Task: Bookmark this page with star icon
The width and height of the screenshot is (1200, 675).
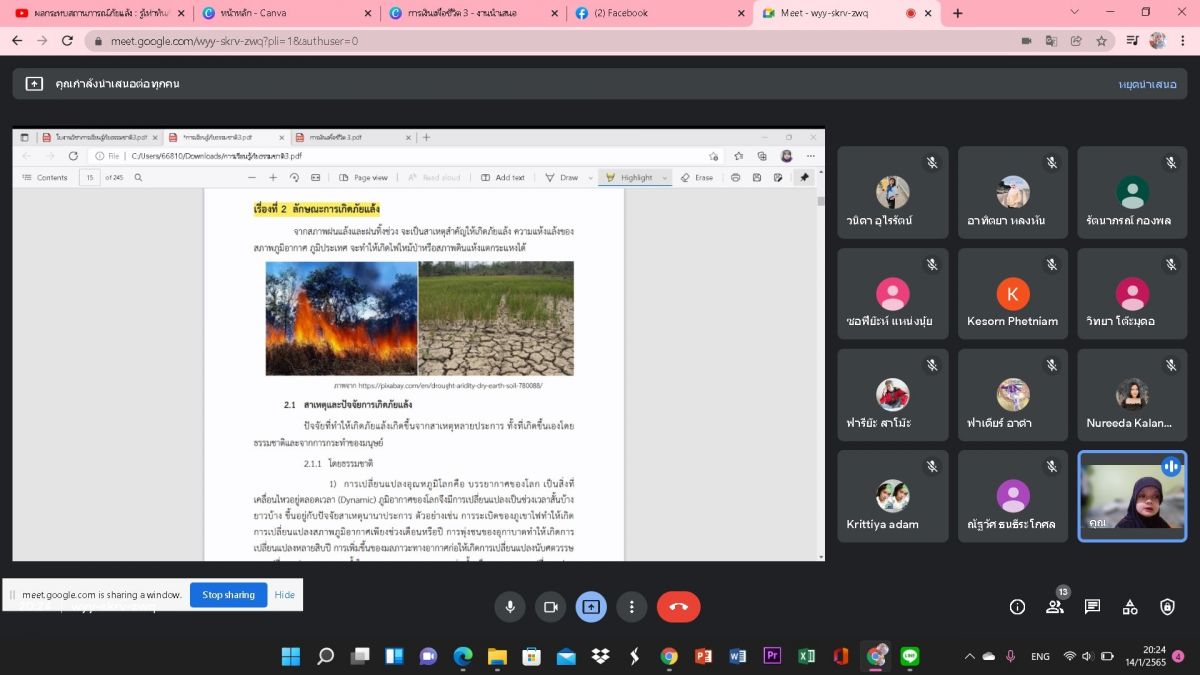Action: [x=1101, y=41]
